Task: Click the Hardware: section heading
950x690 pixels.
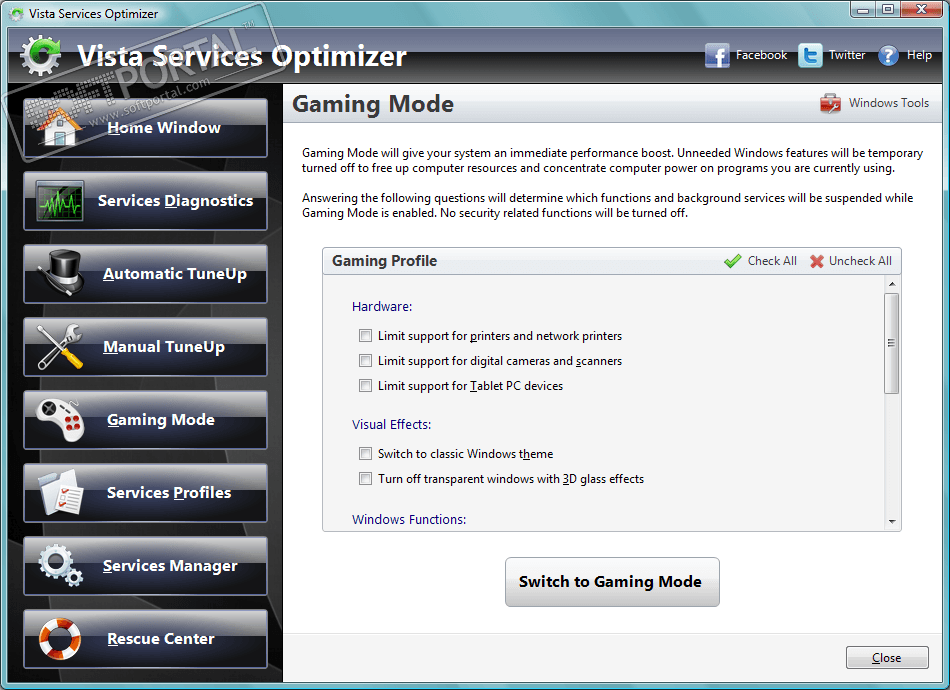Action: tap(382, 307)
